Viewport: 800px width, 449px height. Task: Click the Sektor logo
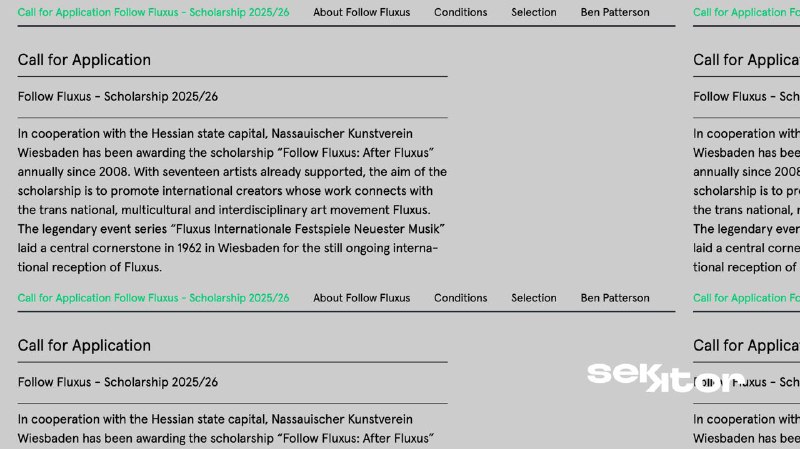pyautogui.click(x=665, y=377)
